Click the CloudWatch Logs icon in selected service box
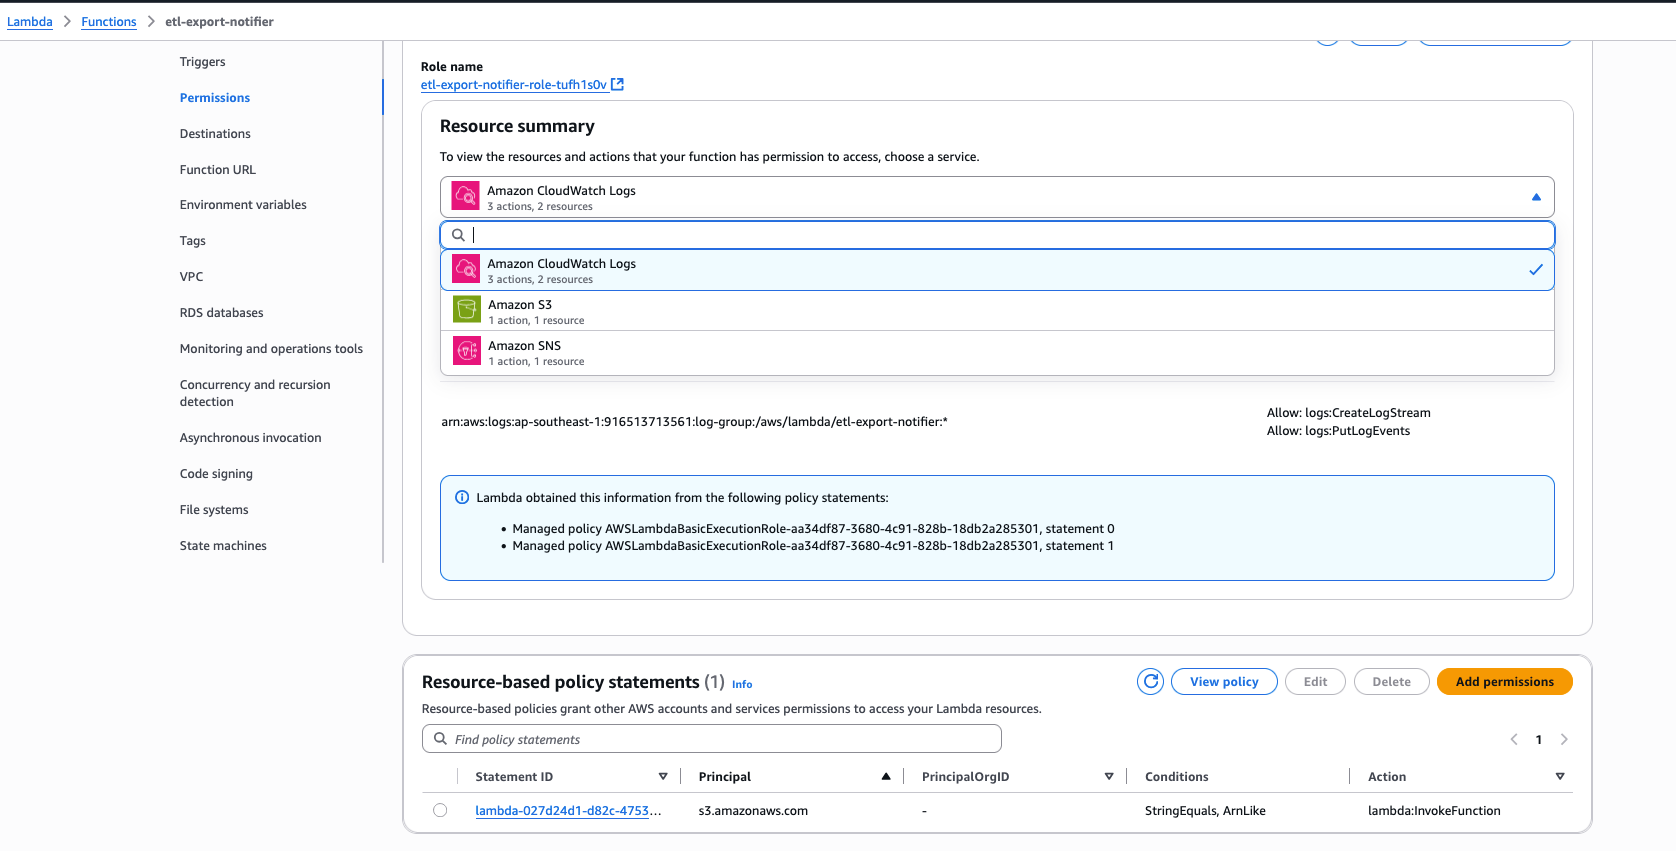 (466, 196)
